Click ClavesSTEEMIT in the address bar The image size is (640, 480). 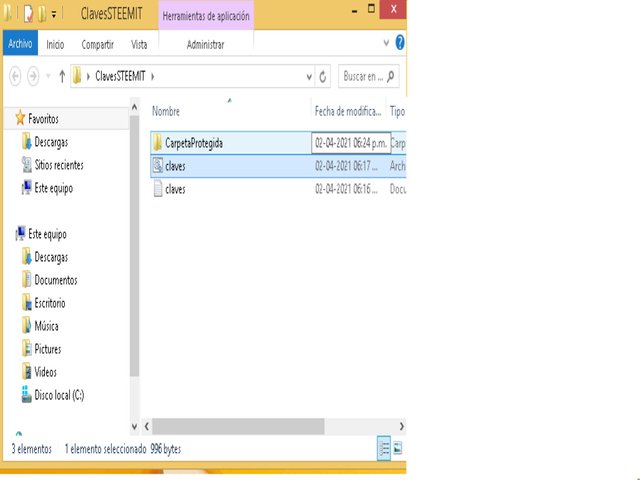tap(120, 76)
